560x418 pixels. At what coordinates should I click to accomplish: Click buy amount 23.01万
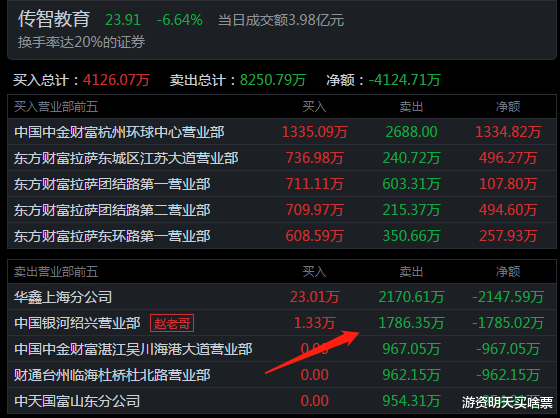(x=315, y=297)
